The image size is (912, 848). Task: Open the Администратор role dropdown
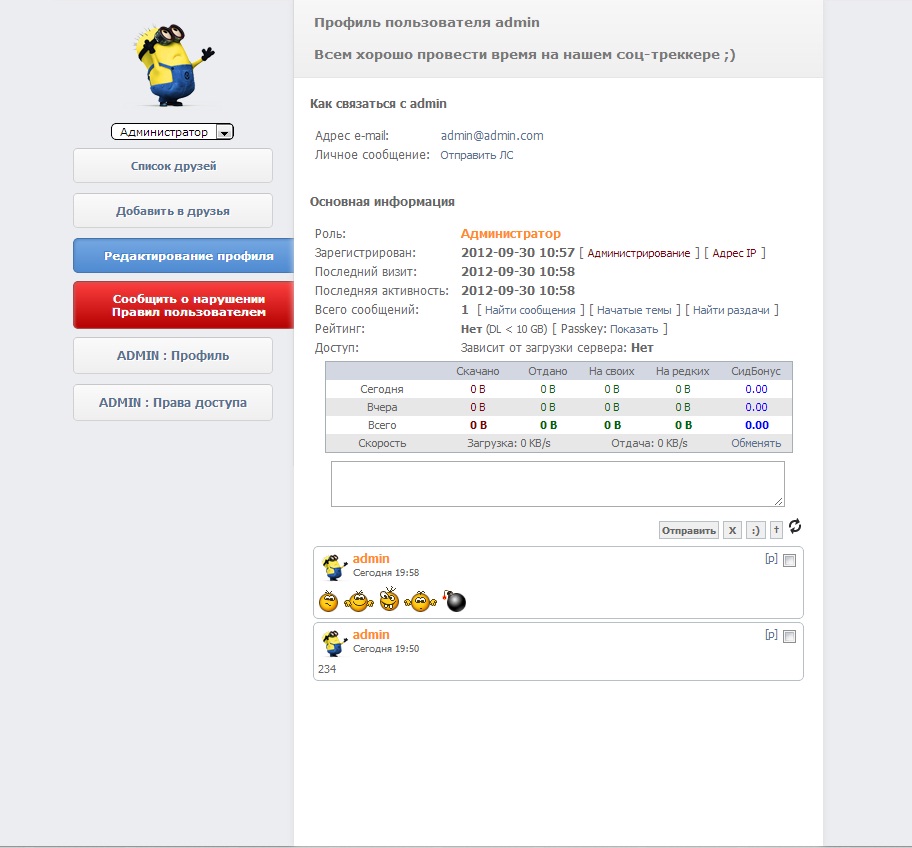(x=172, y=132)
